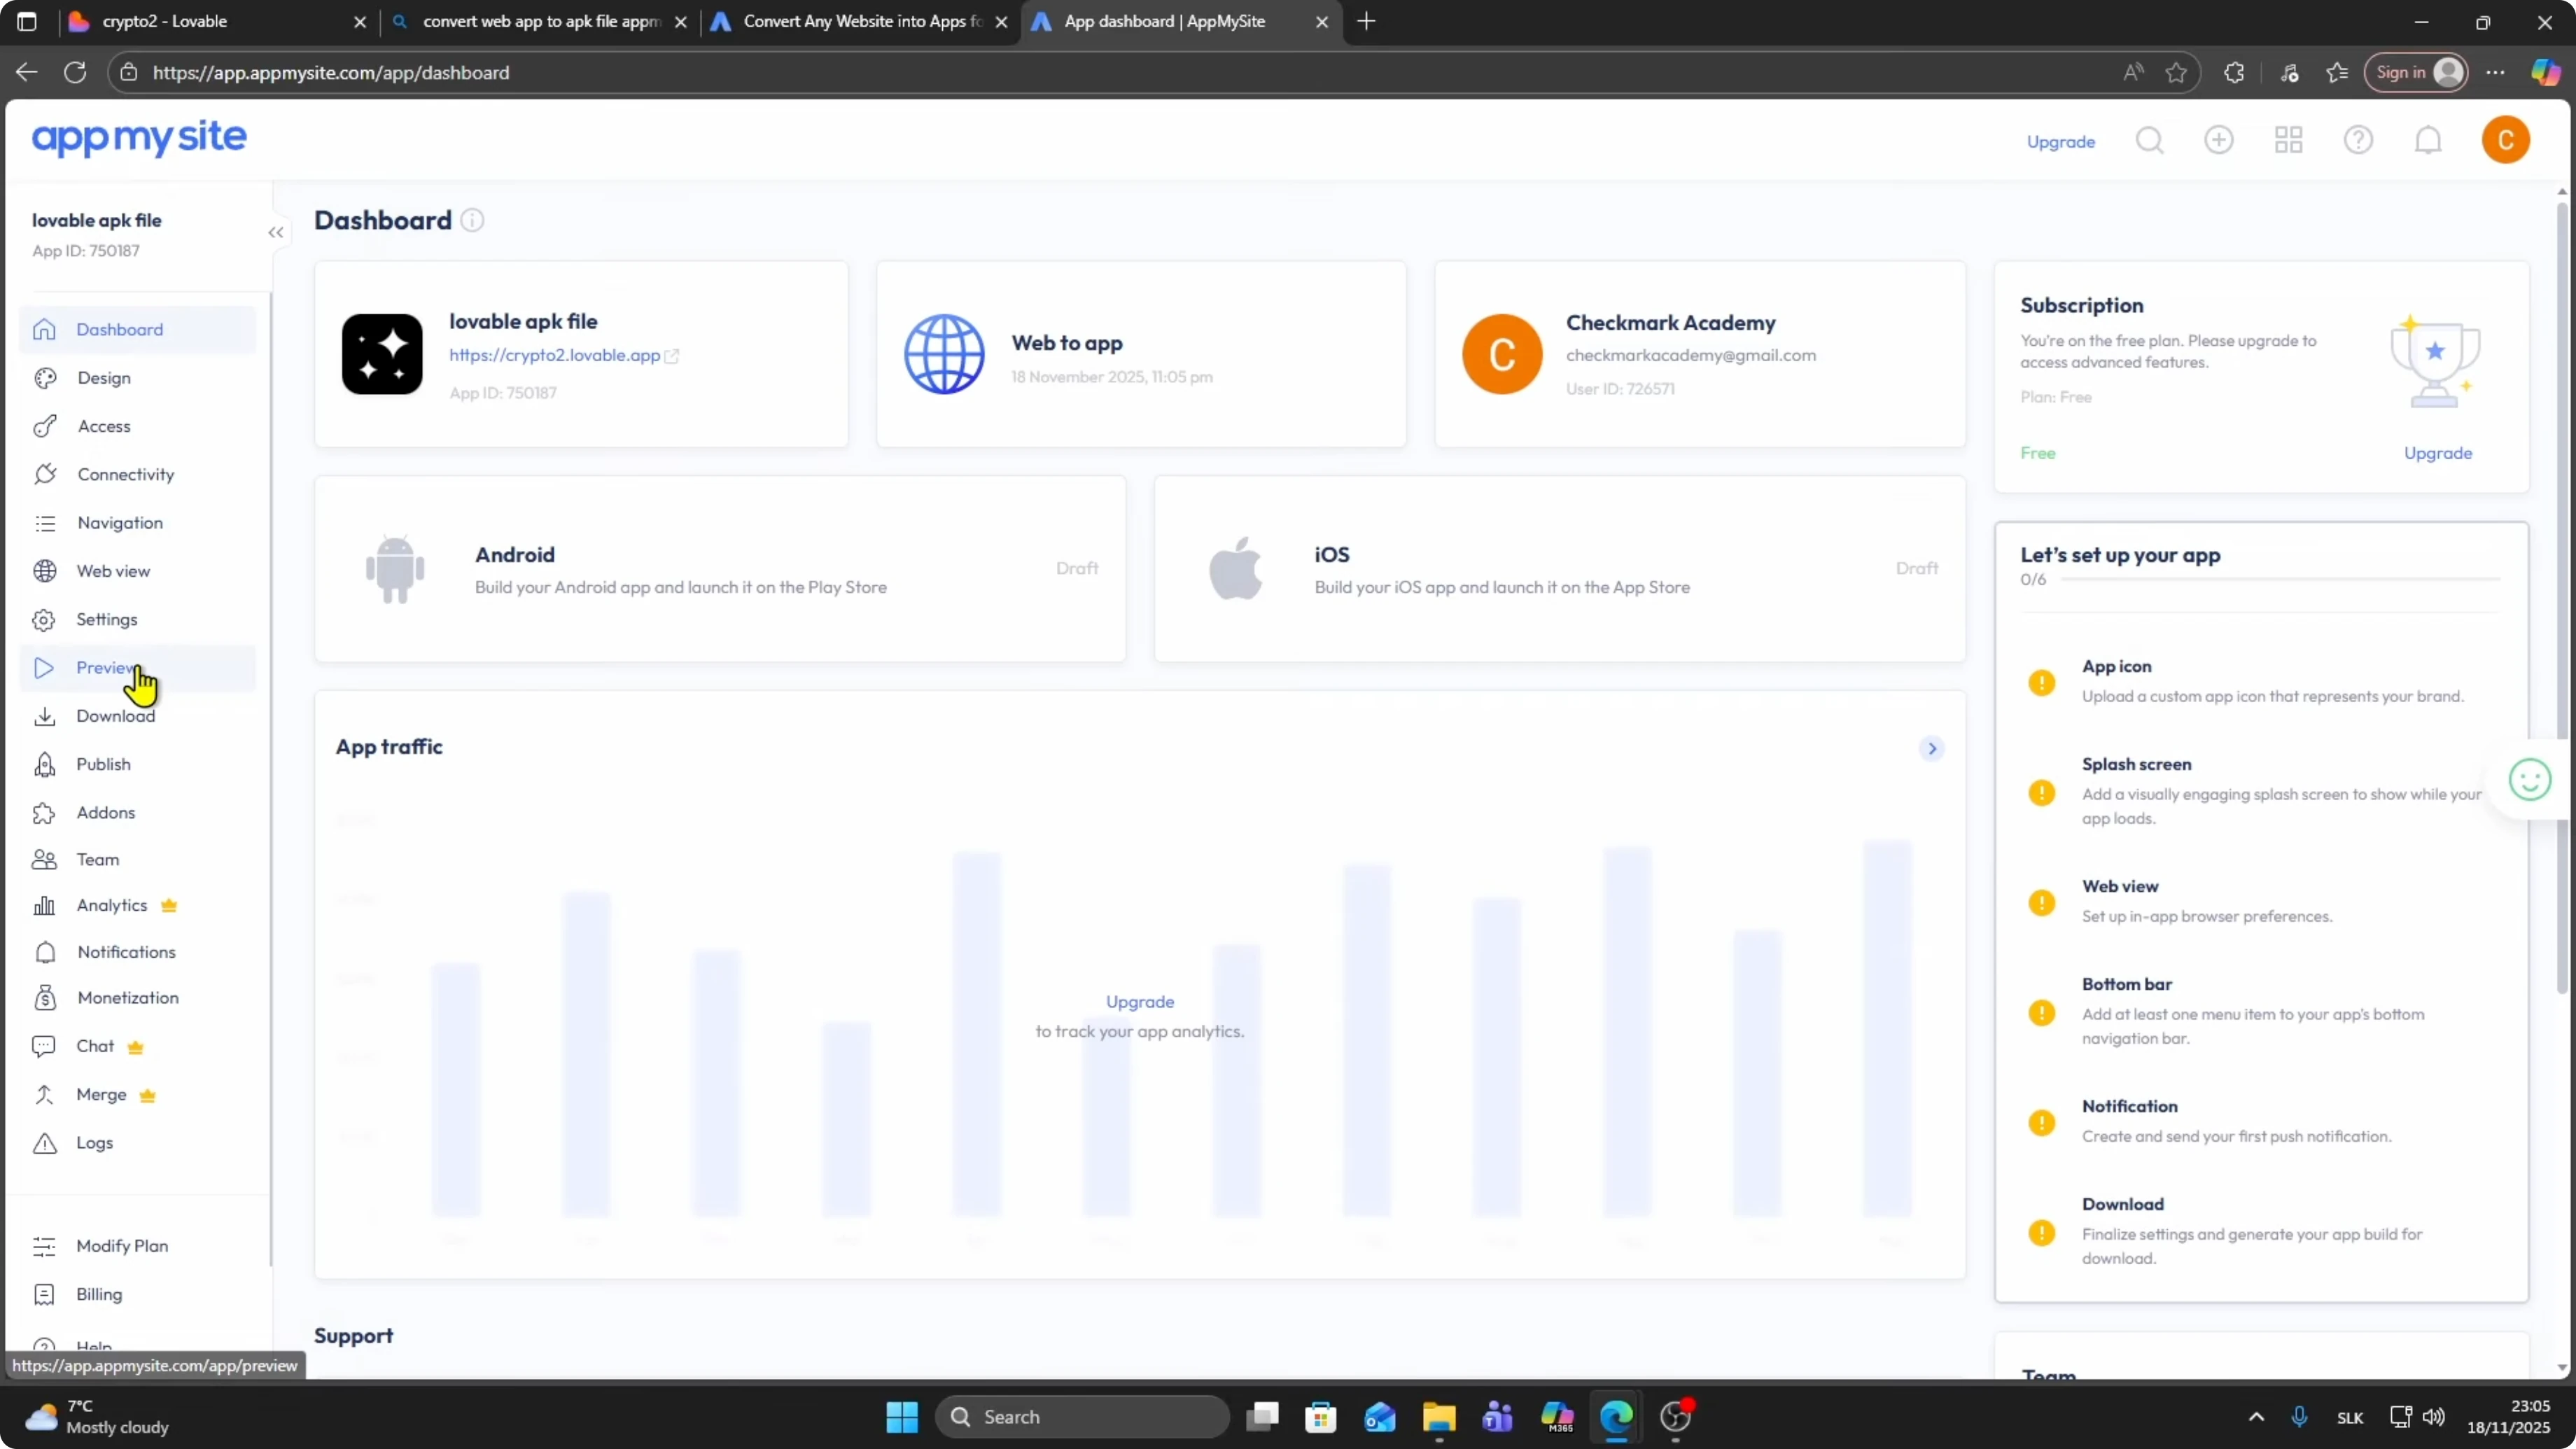
Task: Click the Dashboard info icon
Action: click(472, 220)
